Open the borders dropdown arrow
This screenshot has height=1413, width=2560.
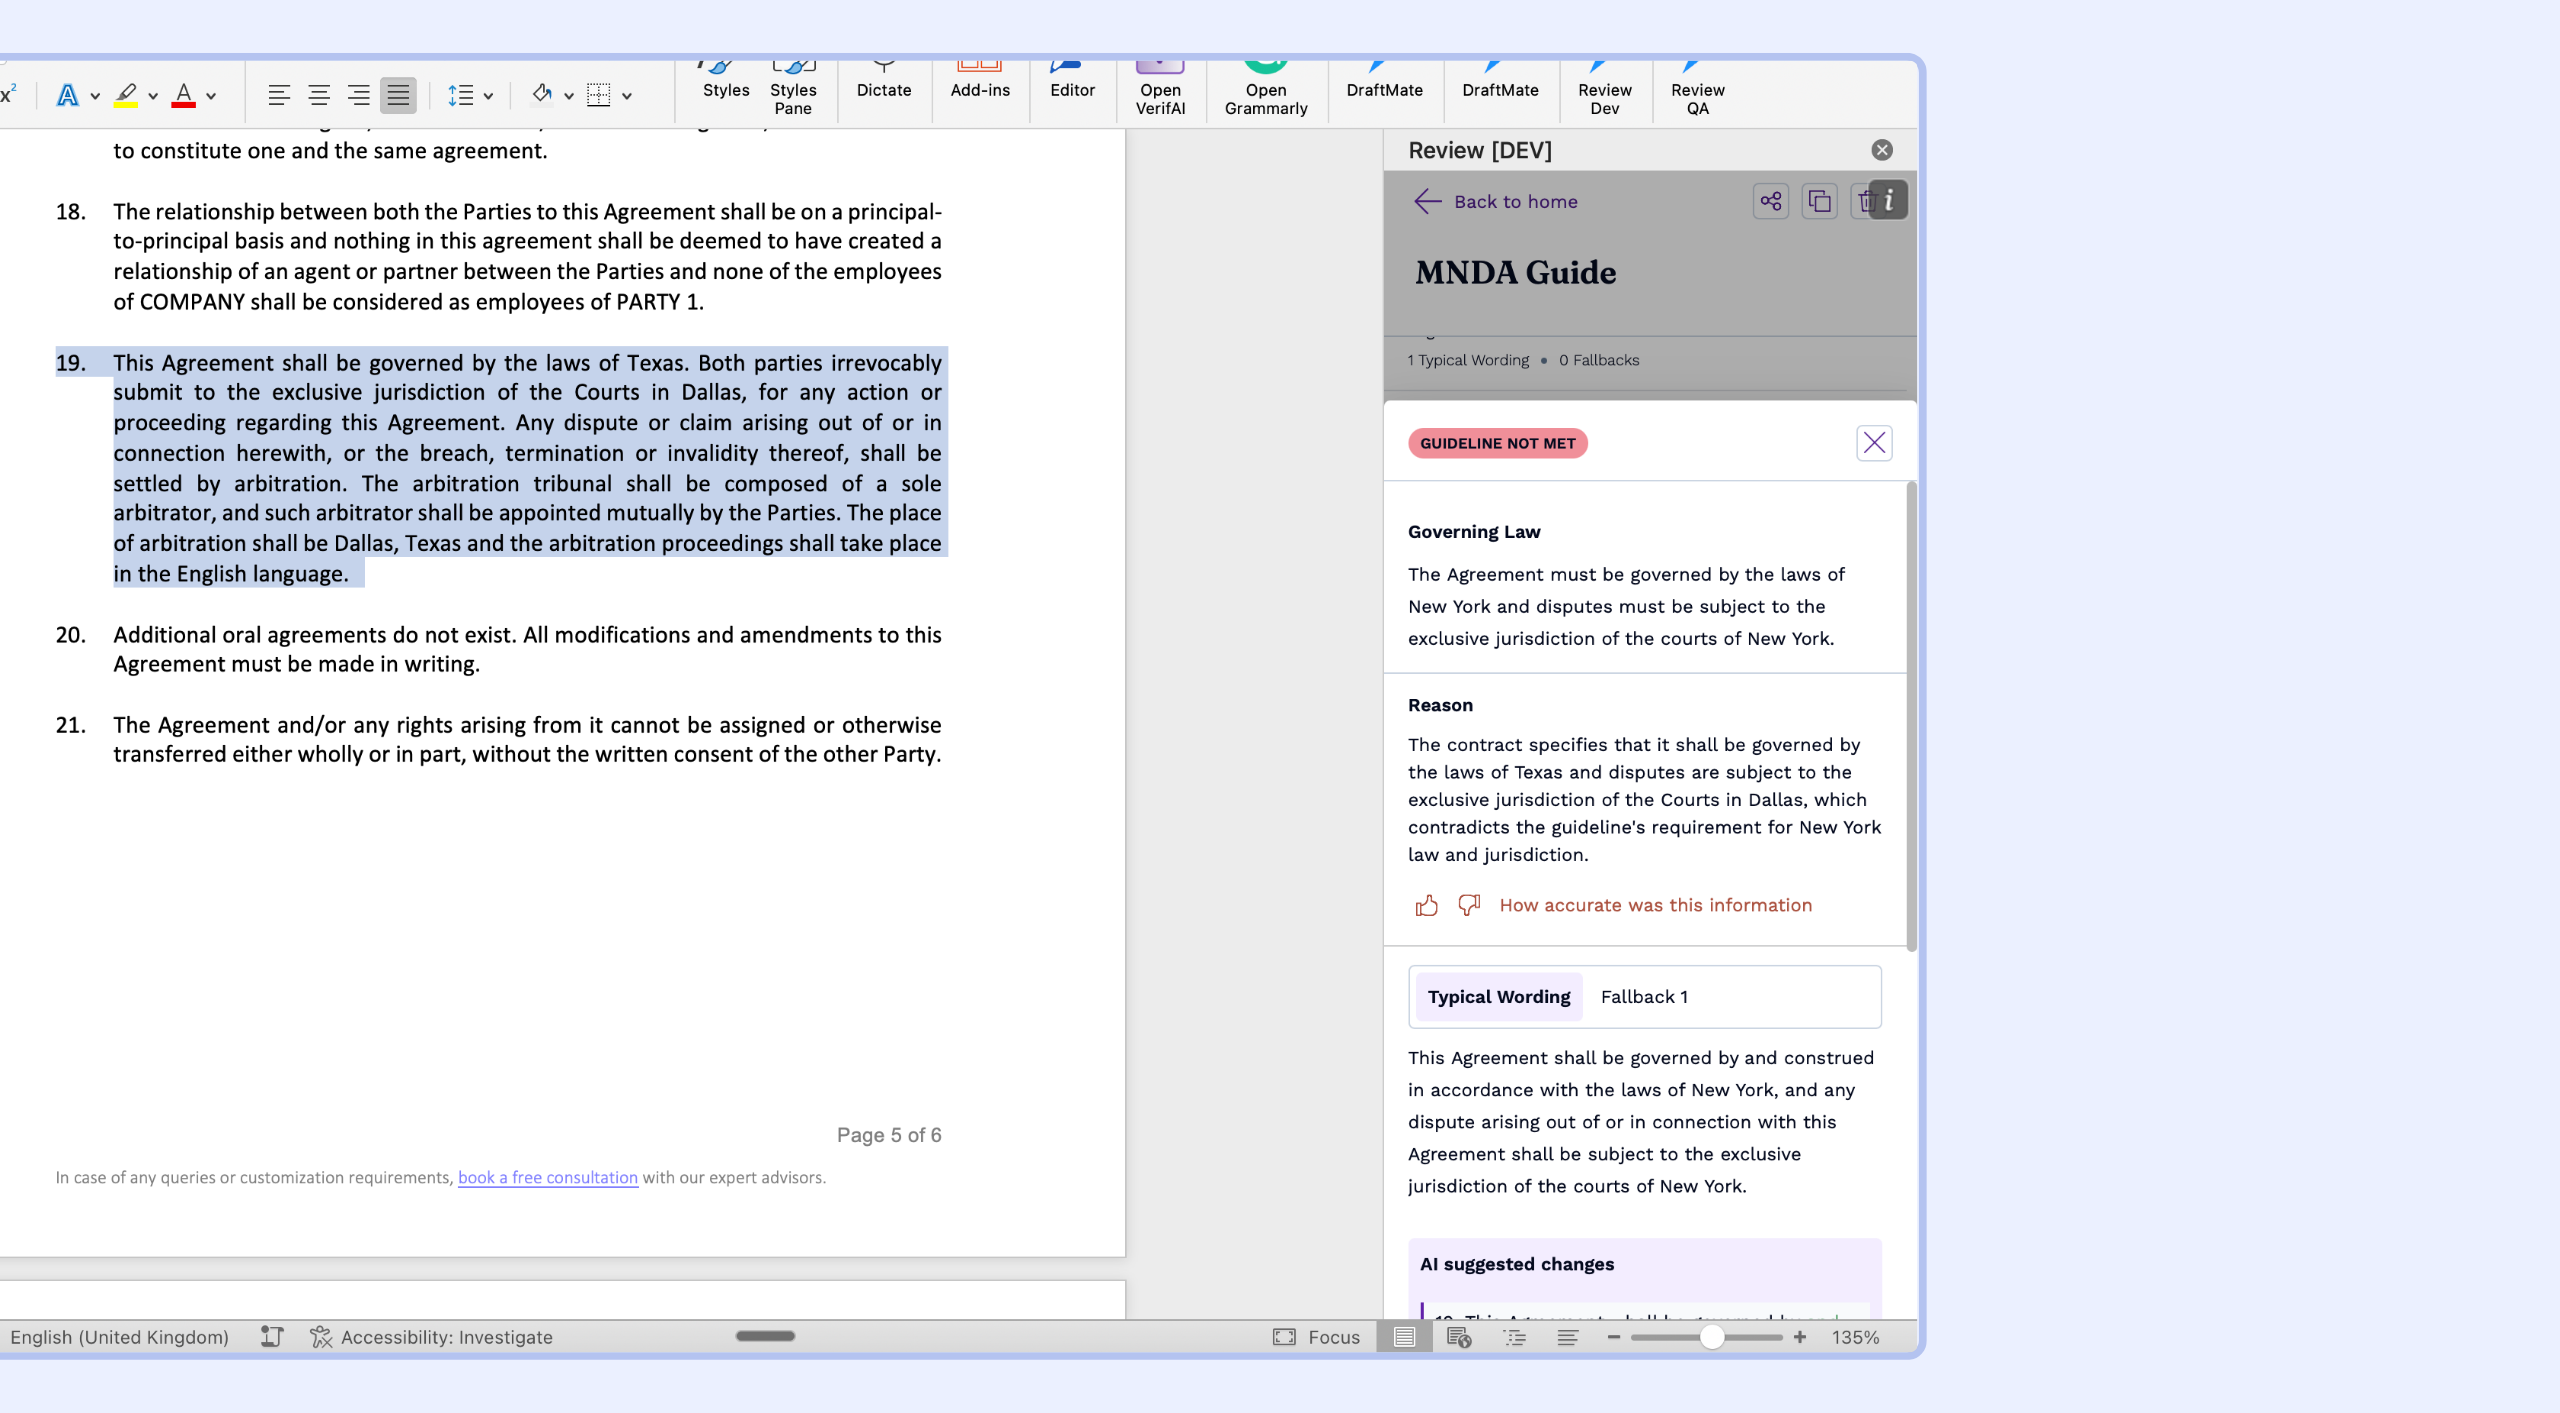pos(627,97)
